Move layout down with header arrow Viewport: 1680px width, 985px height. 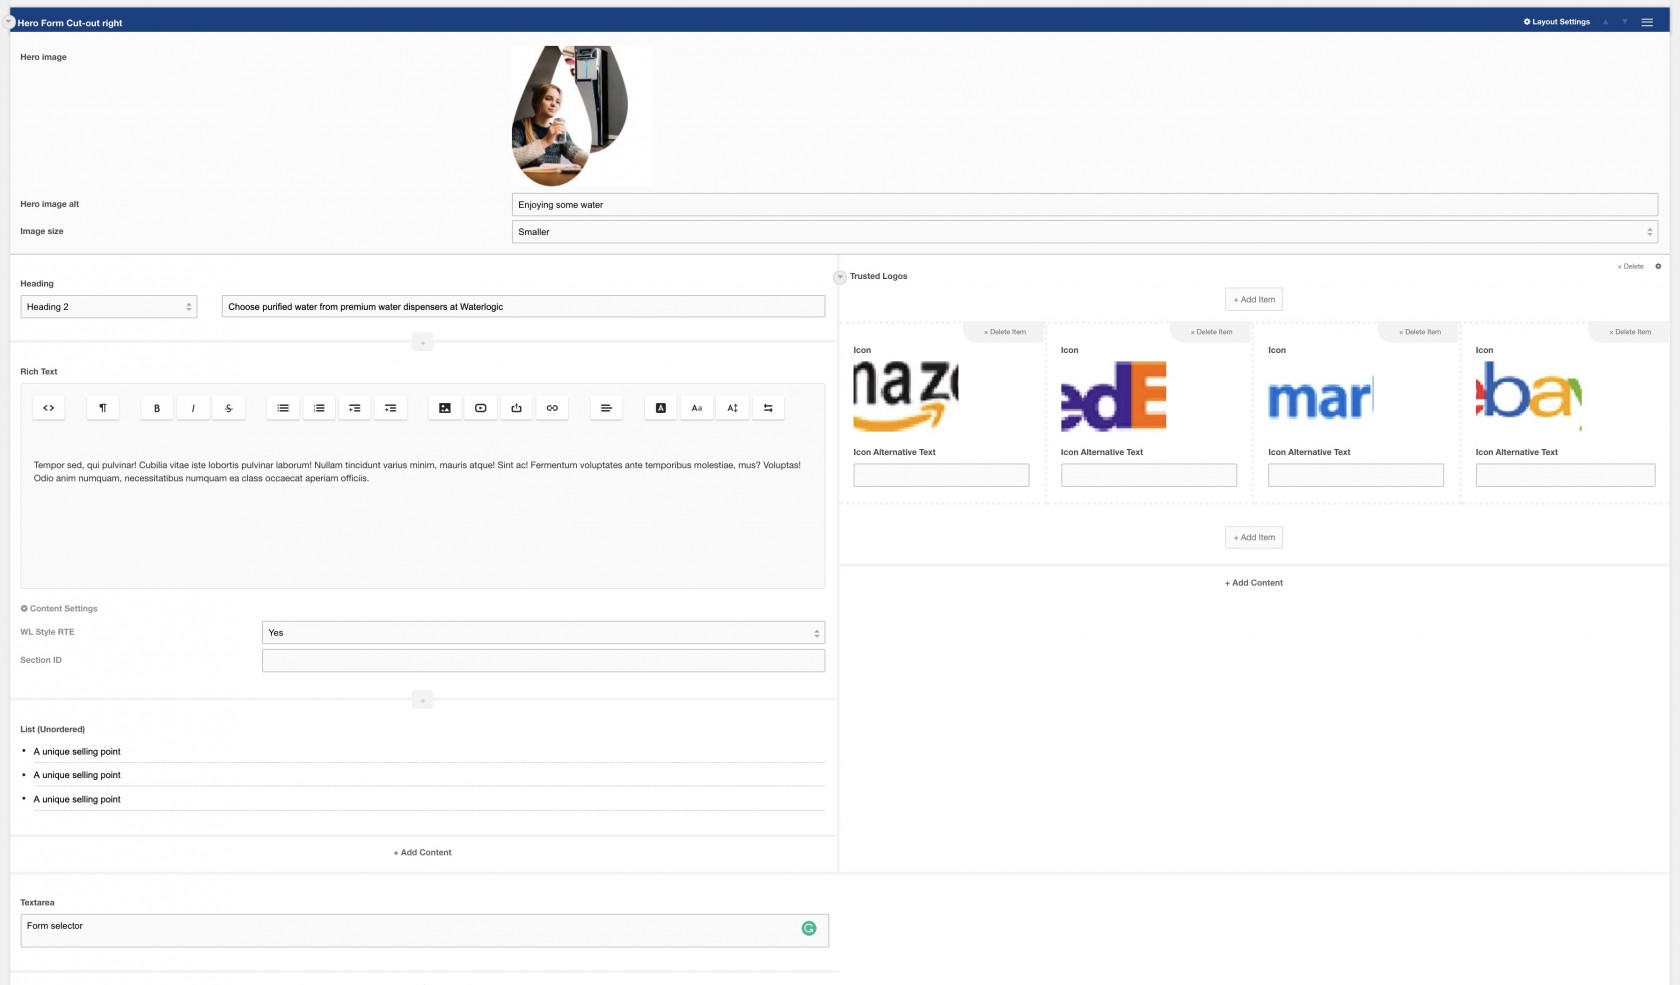[1625, 22]
